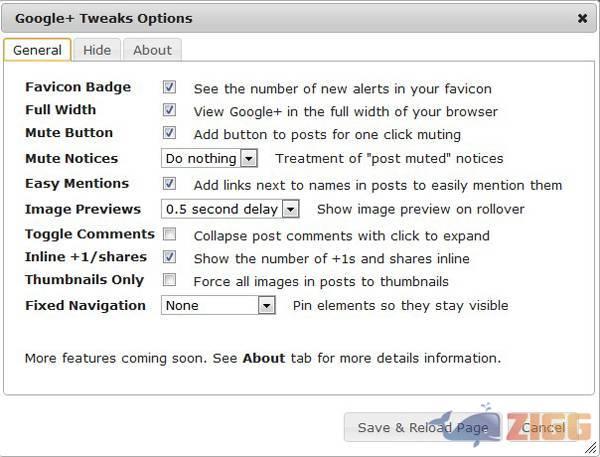Uncheck the Easy Mentions checkbox
The width and height of the screenshot is (600, 457).
(170, 184)
